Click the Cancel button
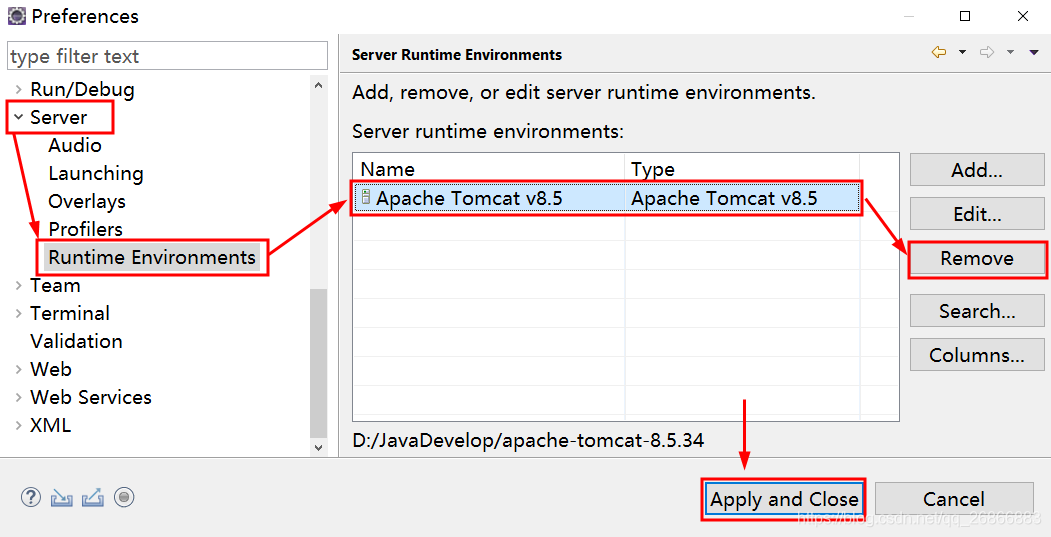This screenshot has width=1051, height=537. coord(954,499)
